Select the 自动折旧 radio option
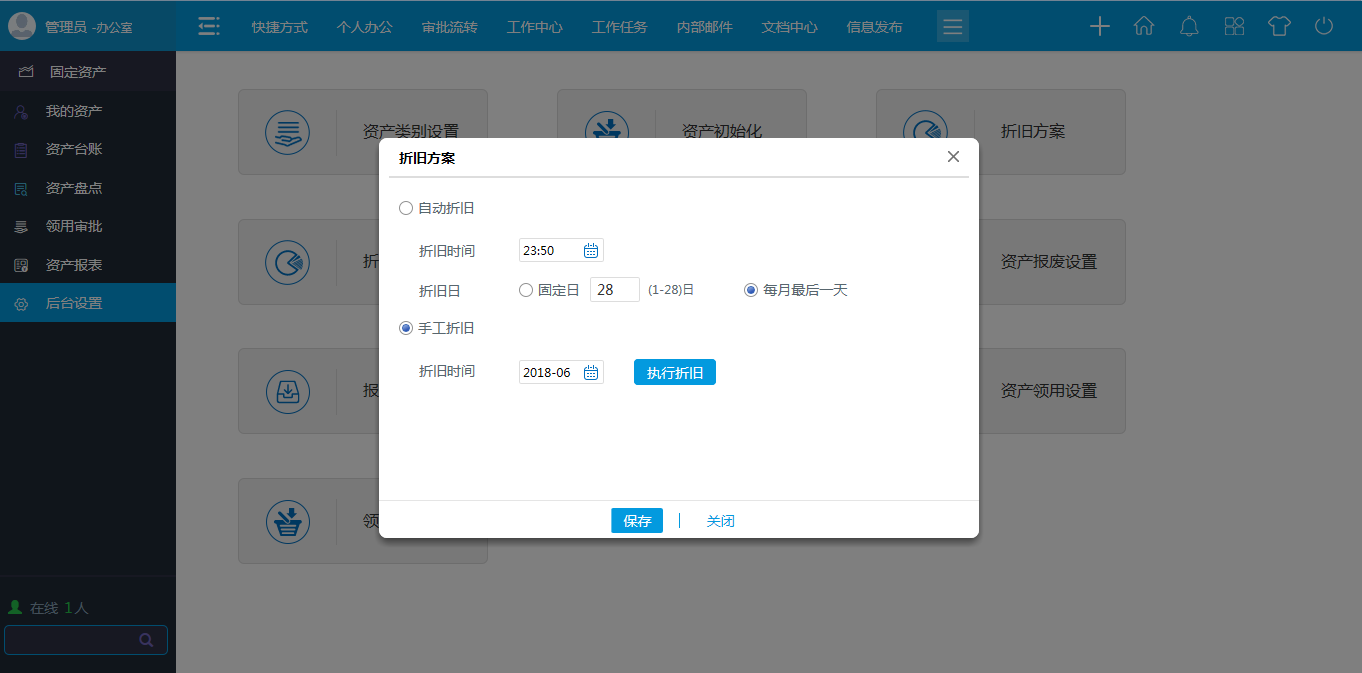The image size is (1362, 673). click(x=405, y=208)
